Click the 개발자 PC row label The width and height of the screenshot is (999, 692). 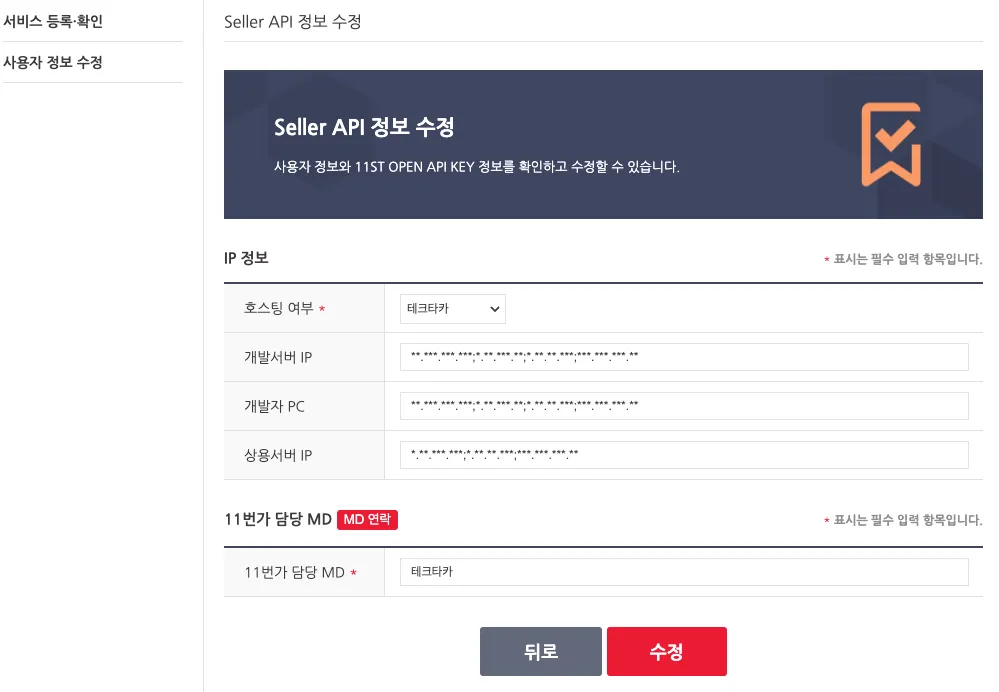[274, 406]
